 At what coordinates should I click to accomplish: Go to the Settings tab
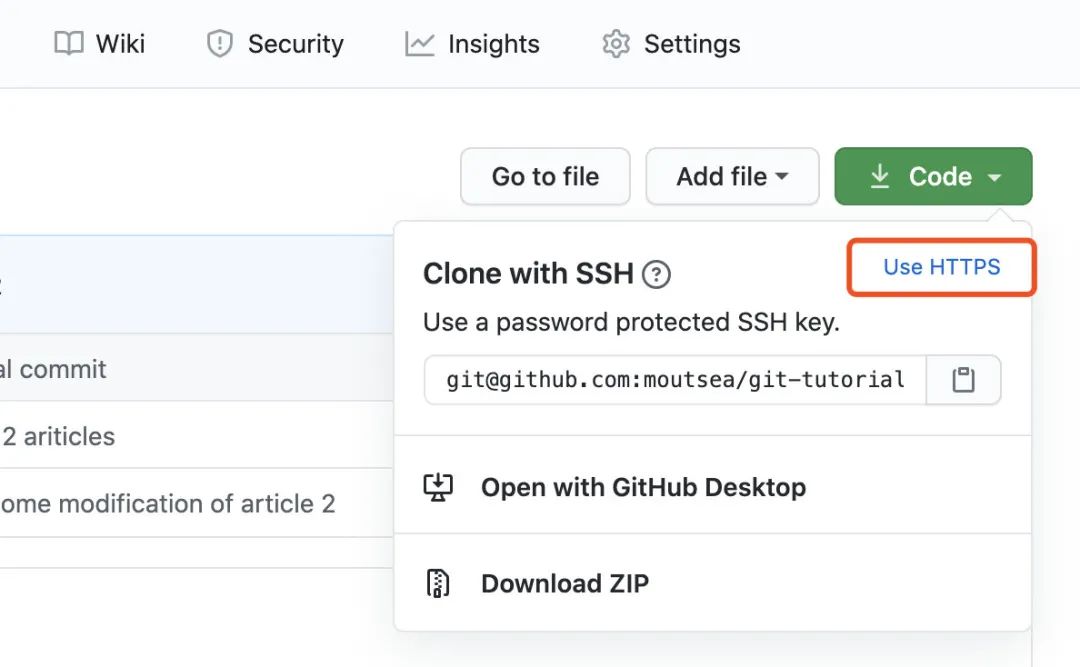692,44
